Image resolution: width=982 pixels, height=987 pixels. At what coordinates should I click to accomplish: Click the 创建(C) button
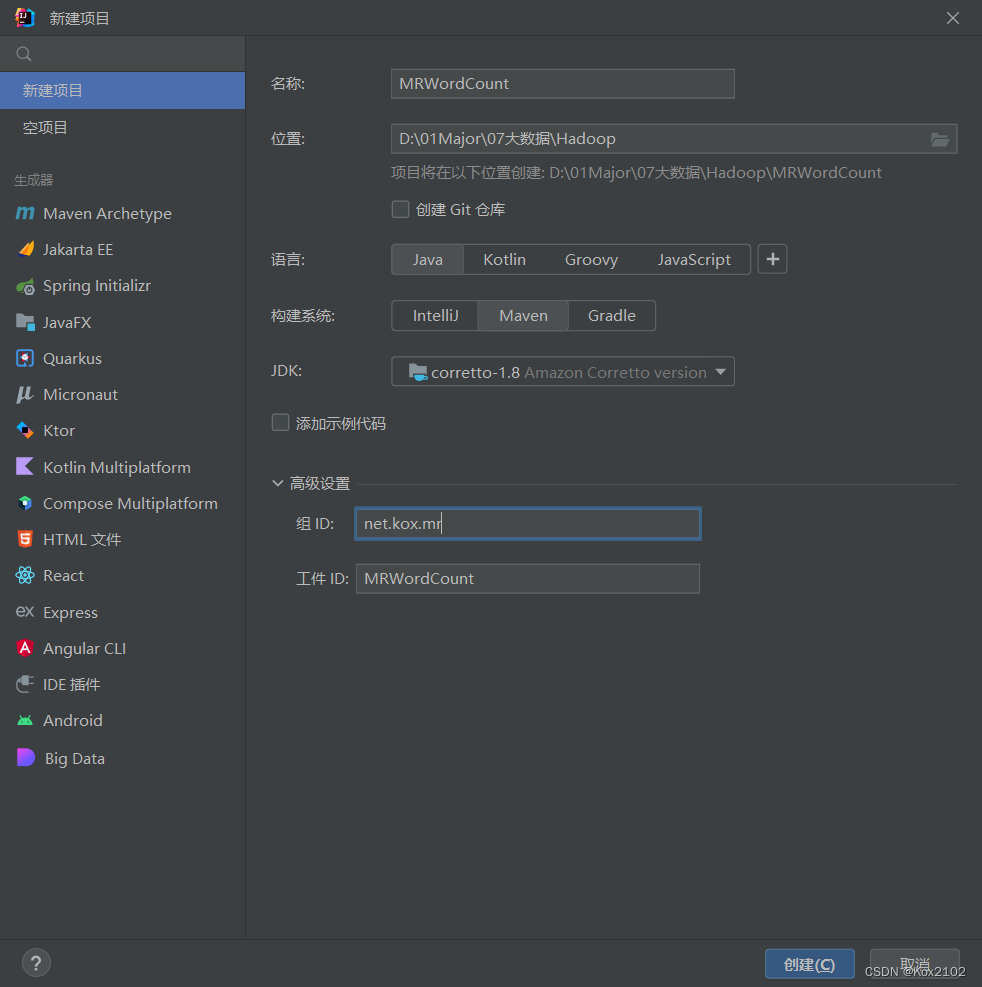(810, 964)
